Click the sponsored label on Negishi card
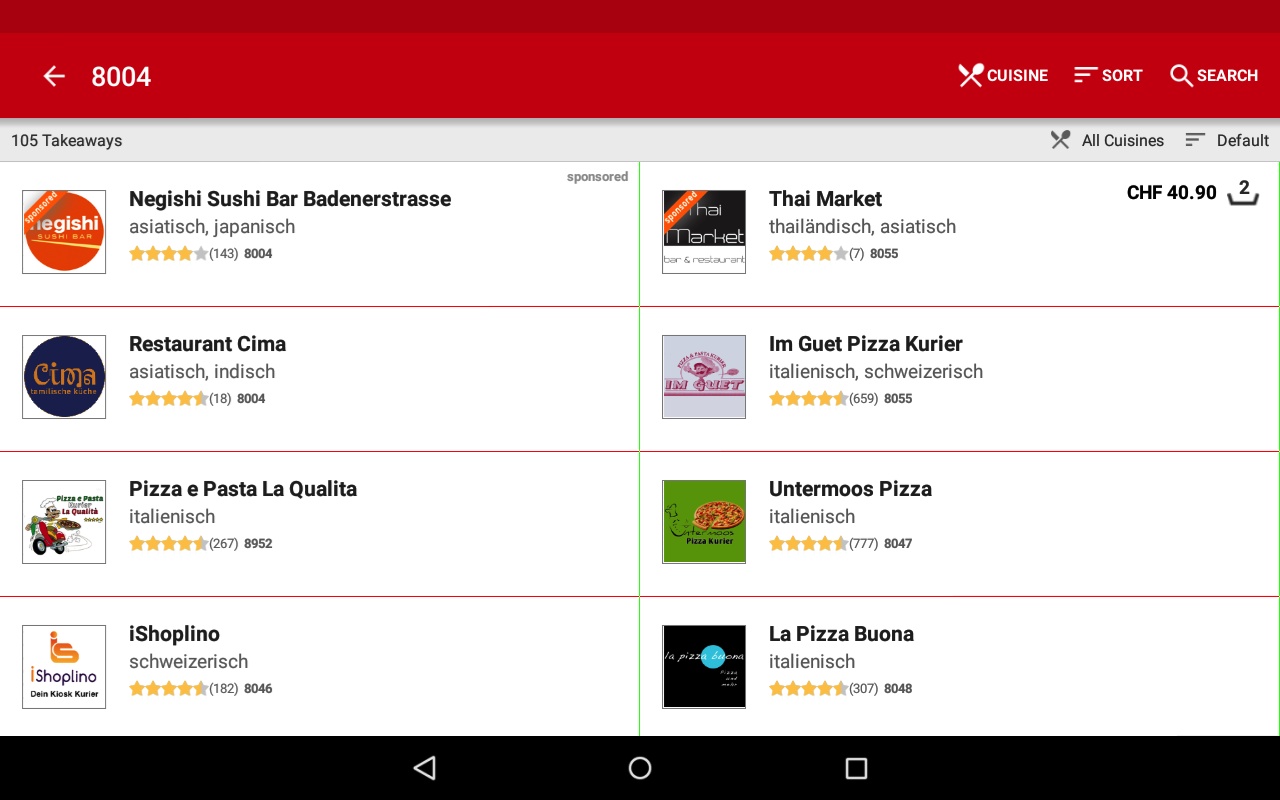The height and width of the screenshot is (800, 1280). coord(597,177)
